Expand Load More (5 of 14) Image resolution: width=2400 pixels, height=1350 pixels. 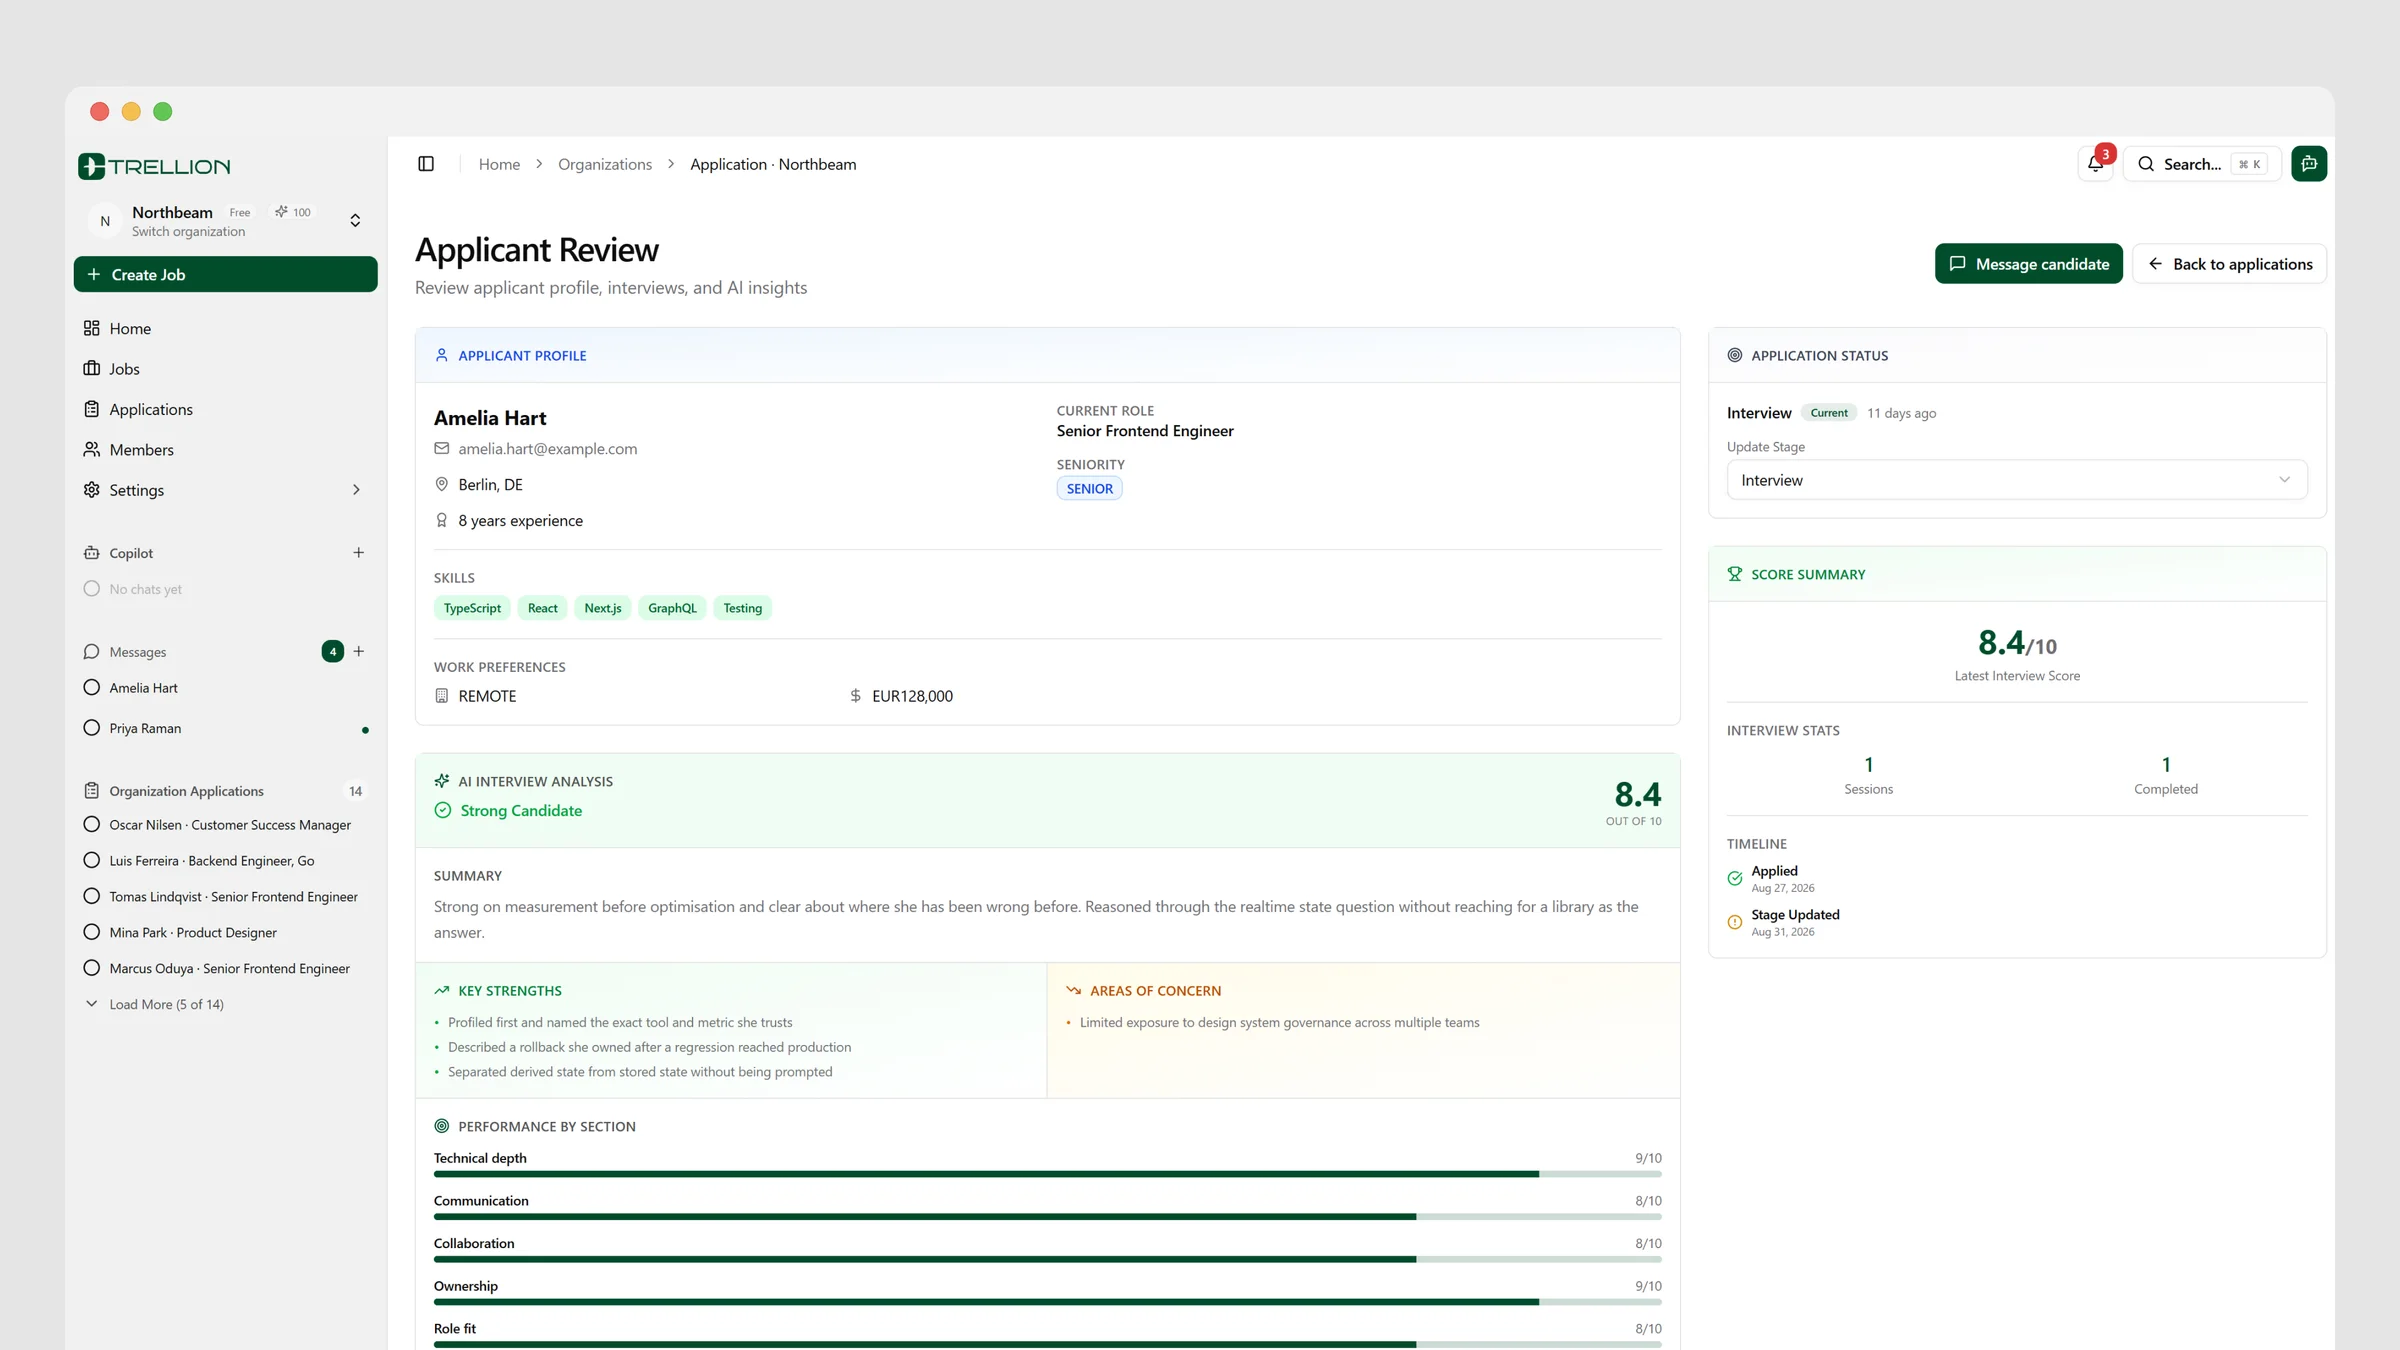pyautogui.click(x=155, y=1004)
